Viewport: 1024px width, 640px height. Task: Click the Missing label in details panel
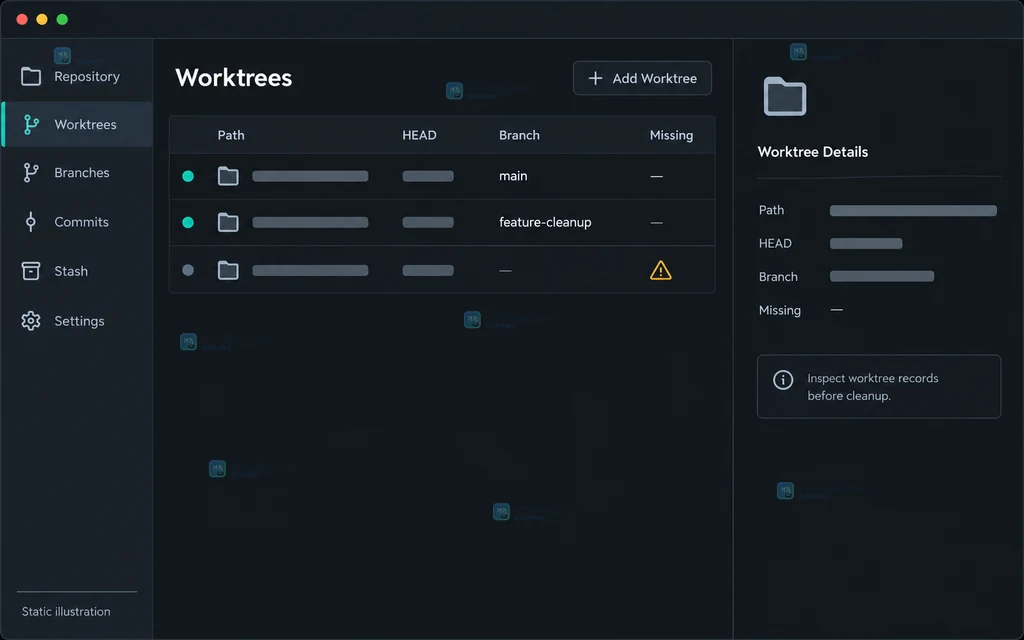(x=780, y=310)
